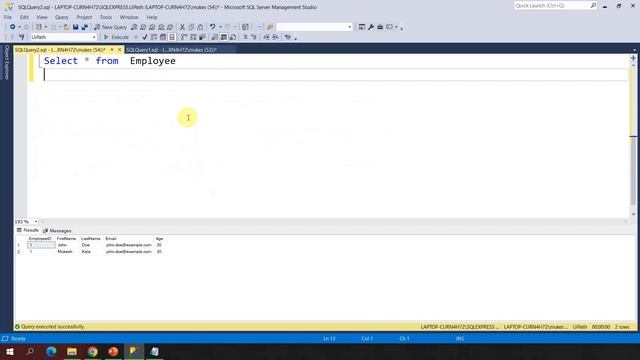Click the Open File folder icon

66,27
